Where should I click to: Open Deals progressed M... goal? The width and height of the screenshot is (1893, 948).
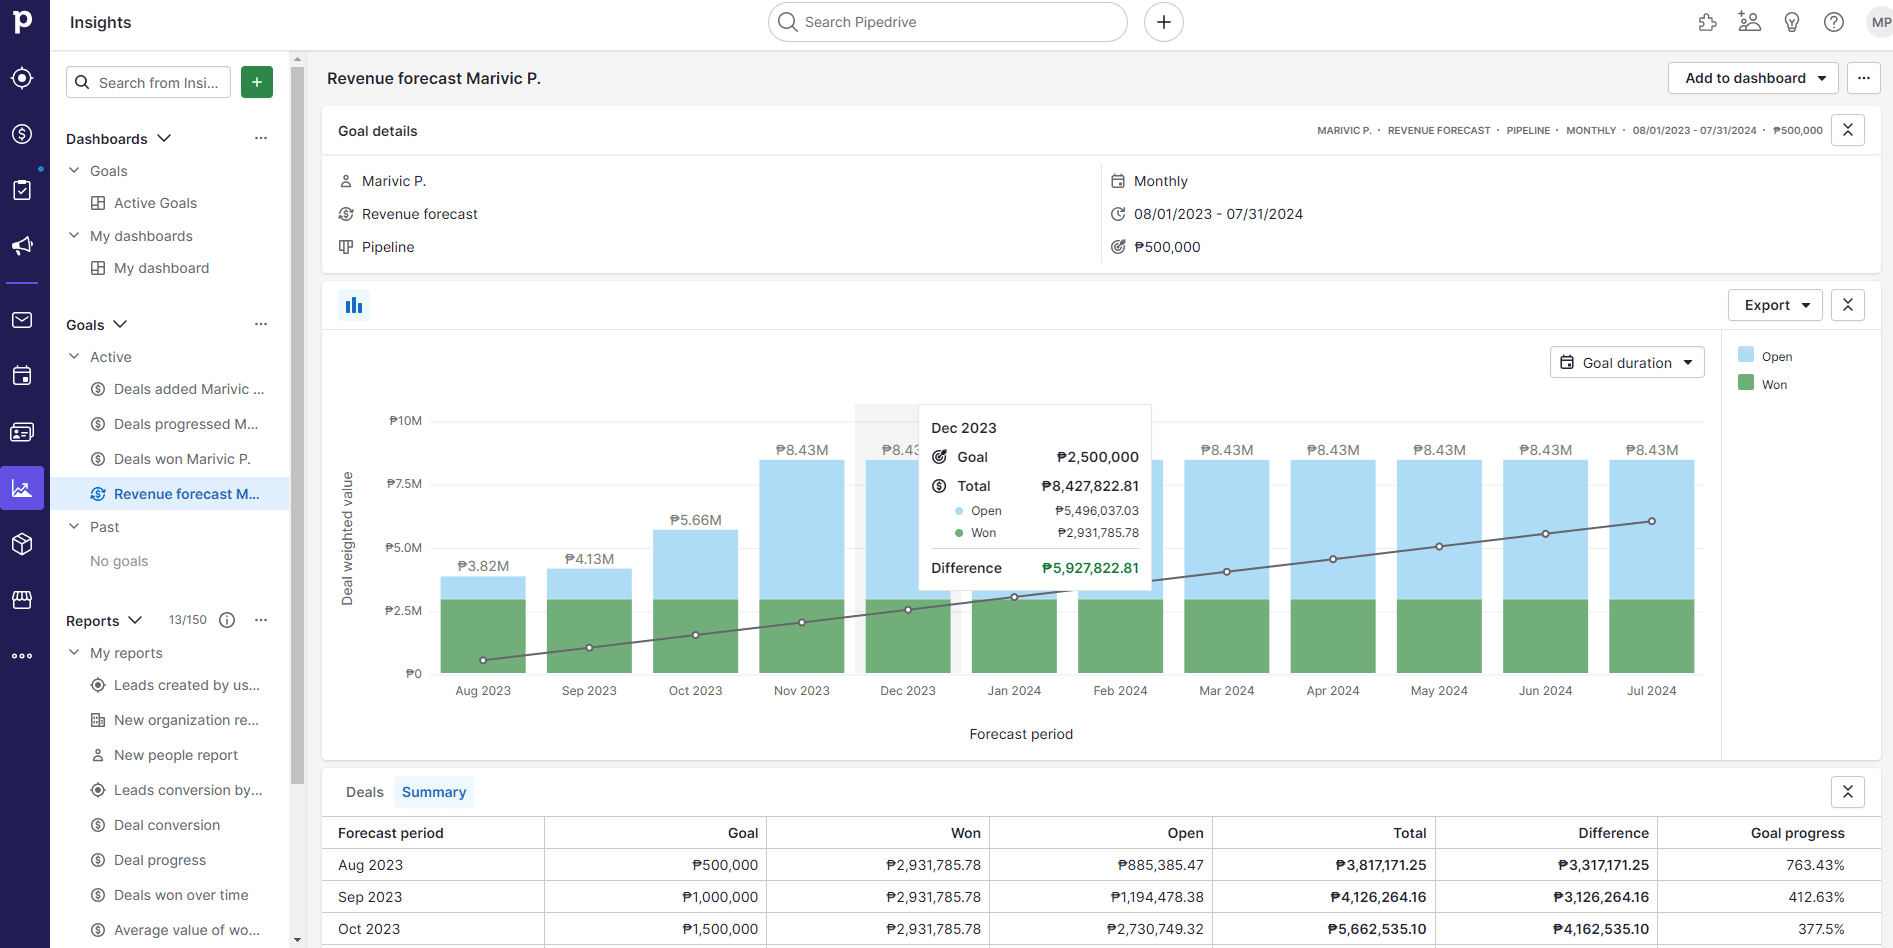[x=186, y=424]
